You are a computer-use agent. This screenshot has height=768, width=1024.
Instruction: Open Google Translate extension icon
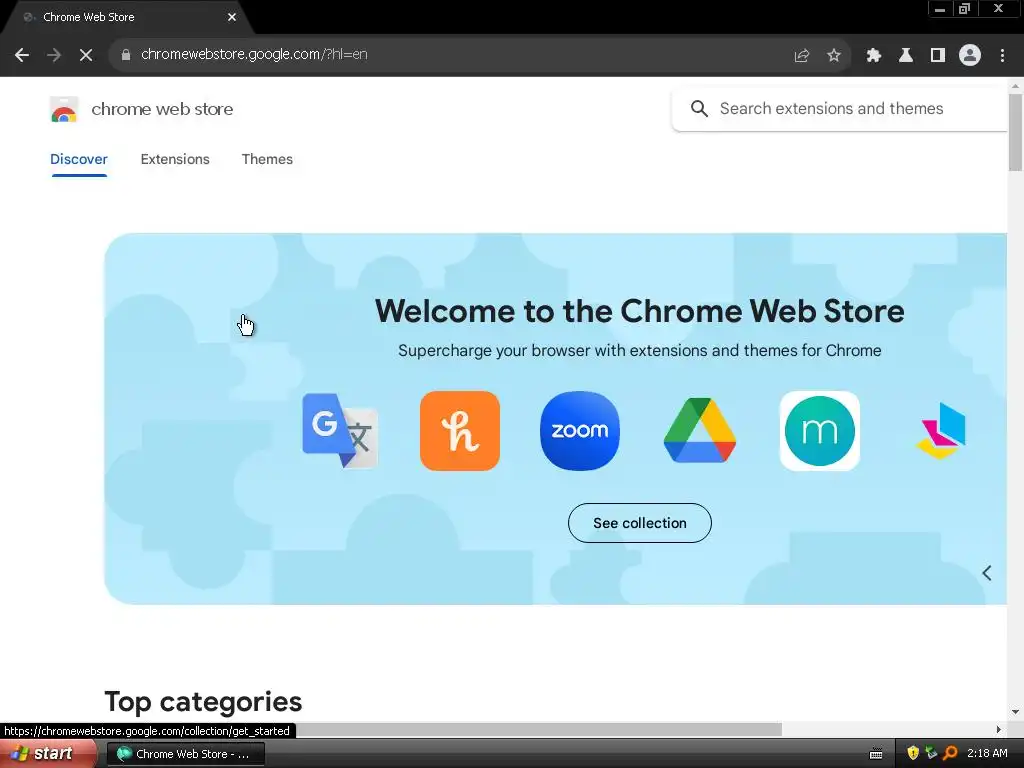(340, 431)
